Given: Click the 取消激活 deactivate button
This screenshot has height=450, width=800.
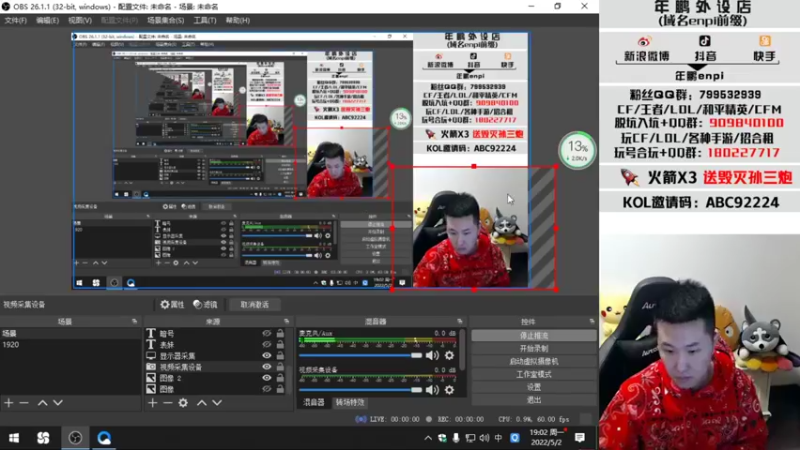Looking at the screenshot, I should (254, 305).
